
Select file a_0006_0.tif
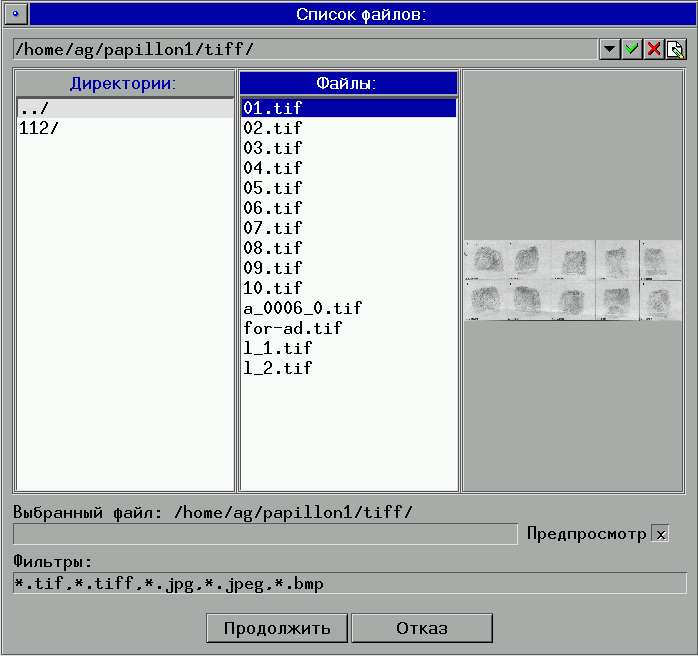coord(349,308)
